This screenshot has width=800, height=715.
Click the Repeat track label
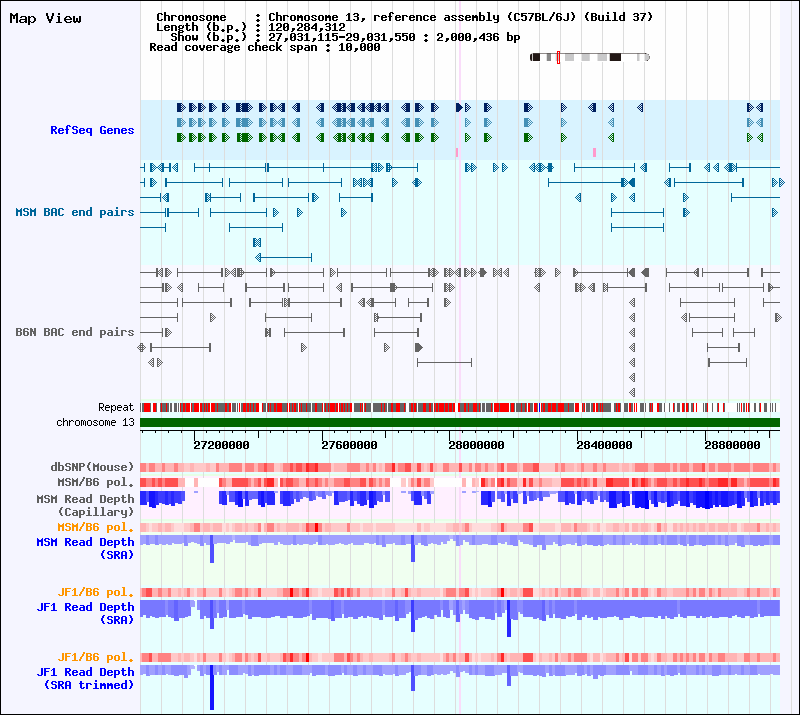116,407
